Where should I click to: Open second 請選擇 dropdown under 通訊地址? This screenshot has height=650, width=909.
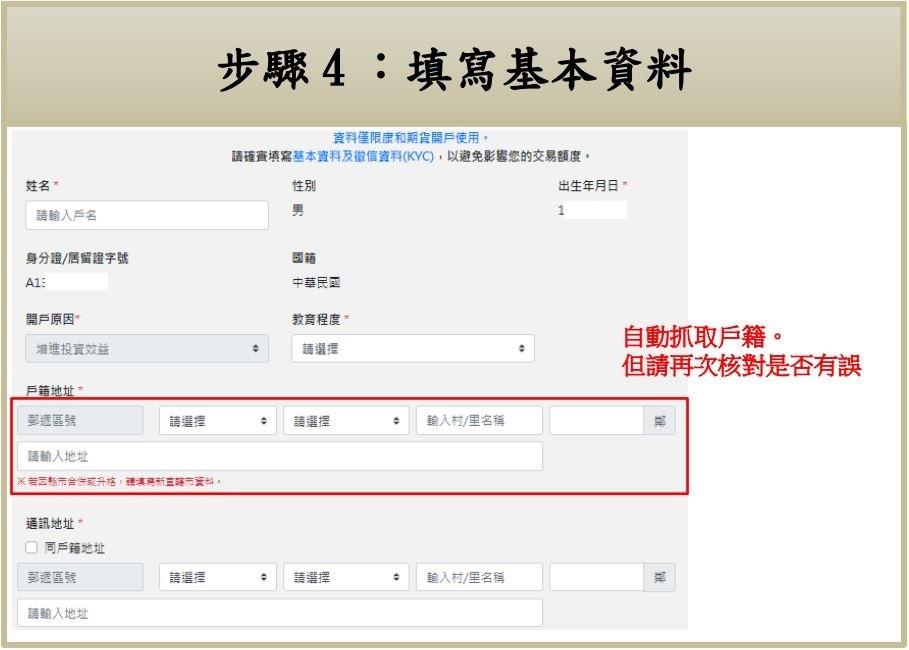point(346,577)
